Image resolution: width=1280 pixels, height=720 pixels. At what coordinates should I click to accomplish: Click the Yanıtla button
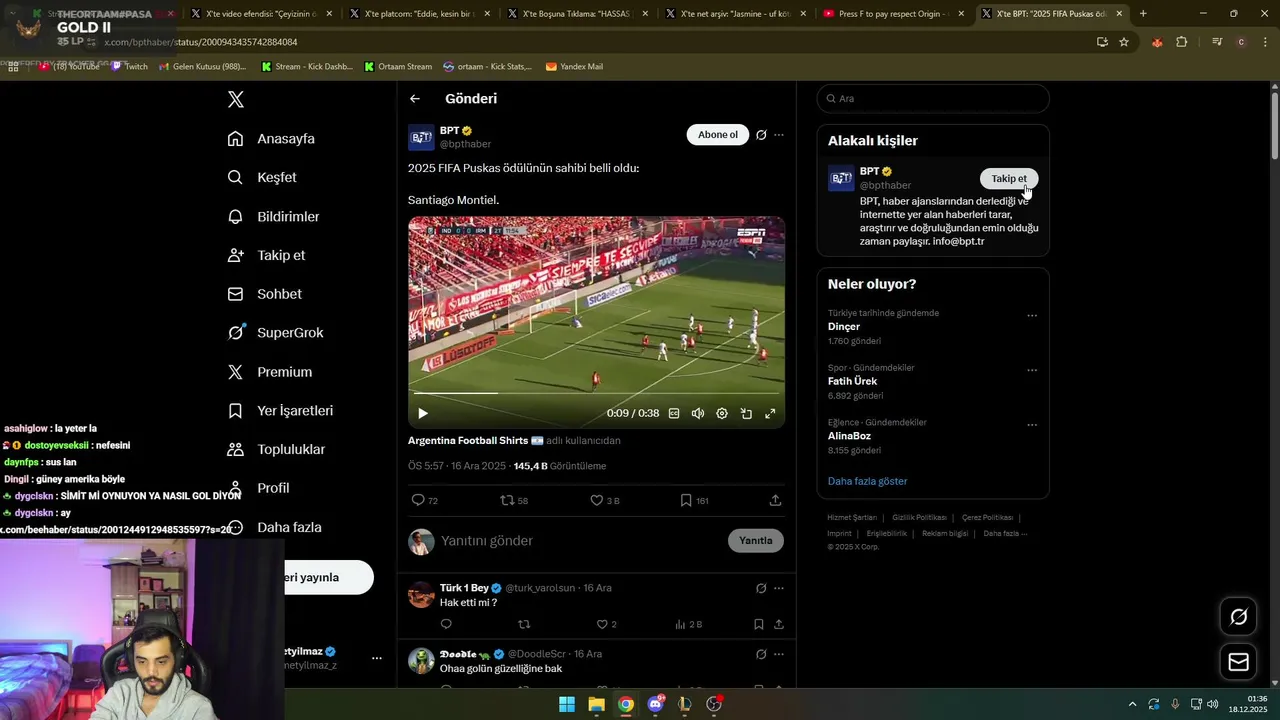[x=756, y=541]
